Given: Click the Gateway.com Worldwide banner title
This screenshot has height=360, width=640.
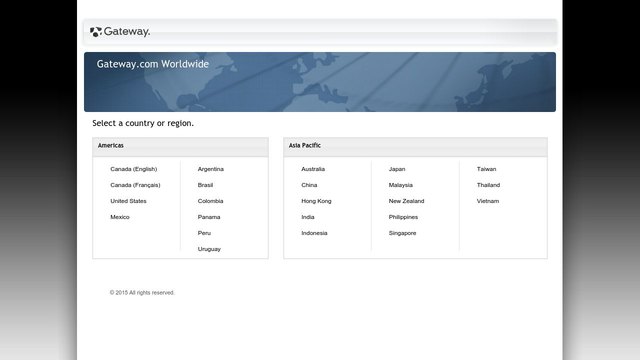Looking at the screenshot, I should [x=153, y=64].
